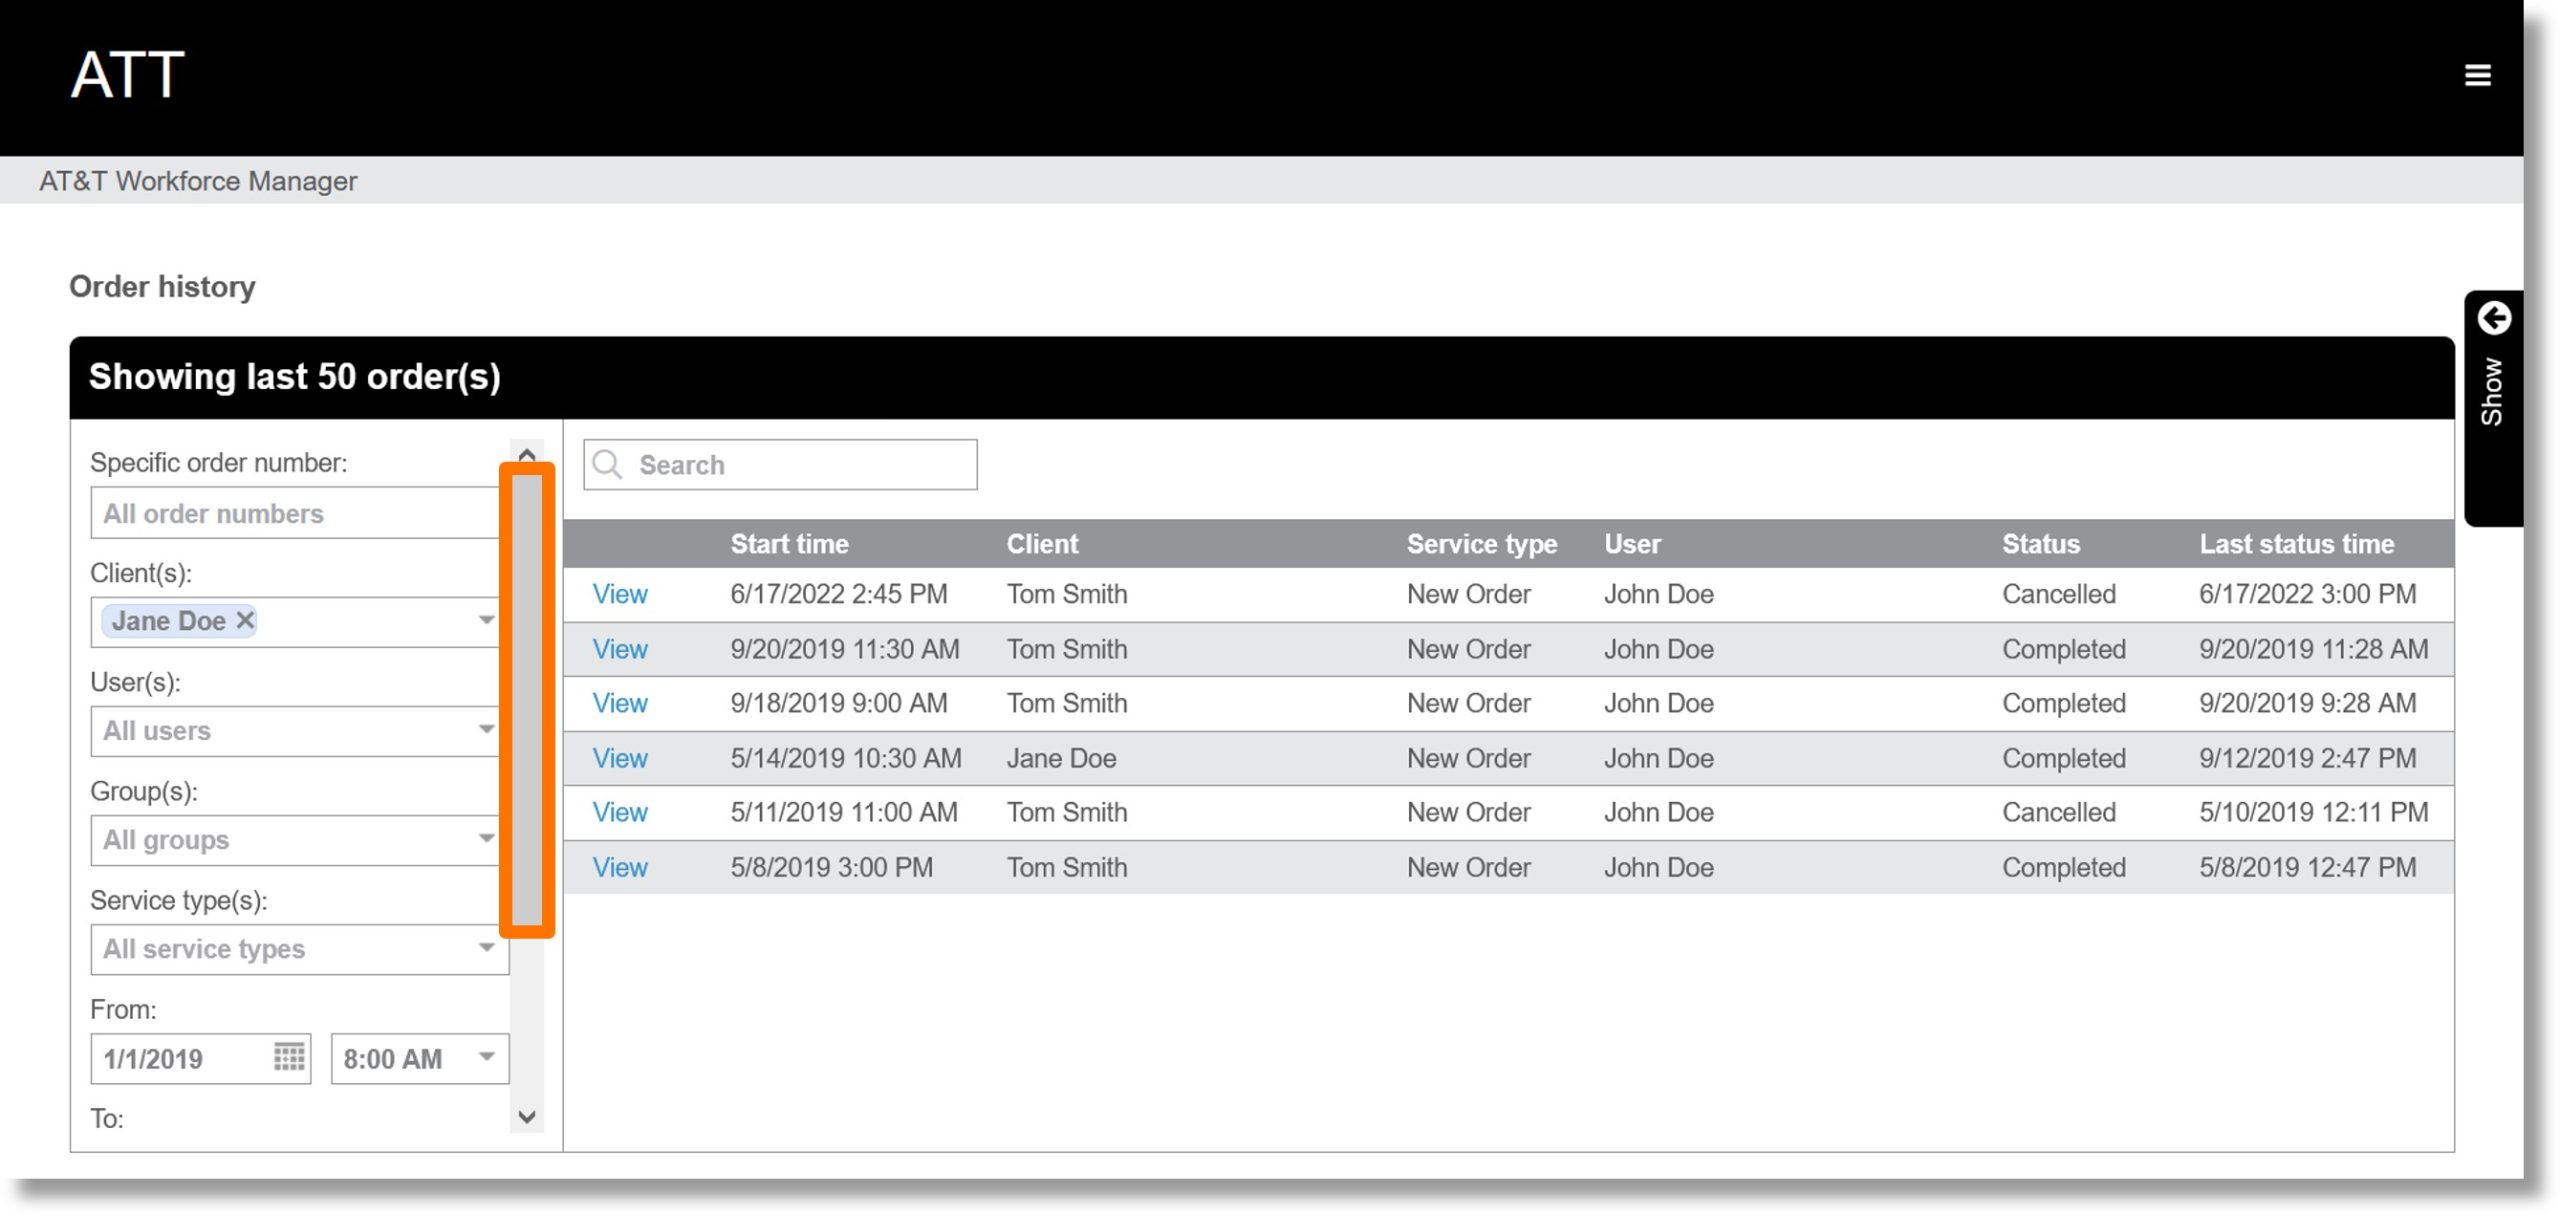The height and width of the screenshot is (1215, 2560).
Task: Click the hamburger menu icon top-right
Action: (x=2477, y=73)
